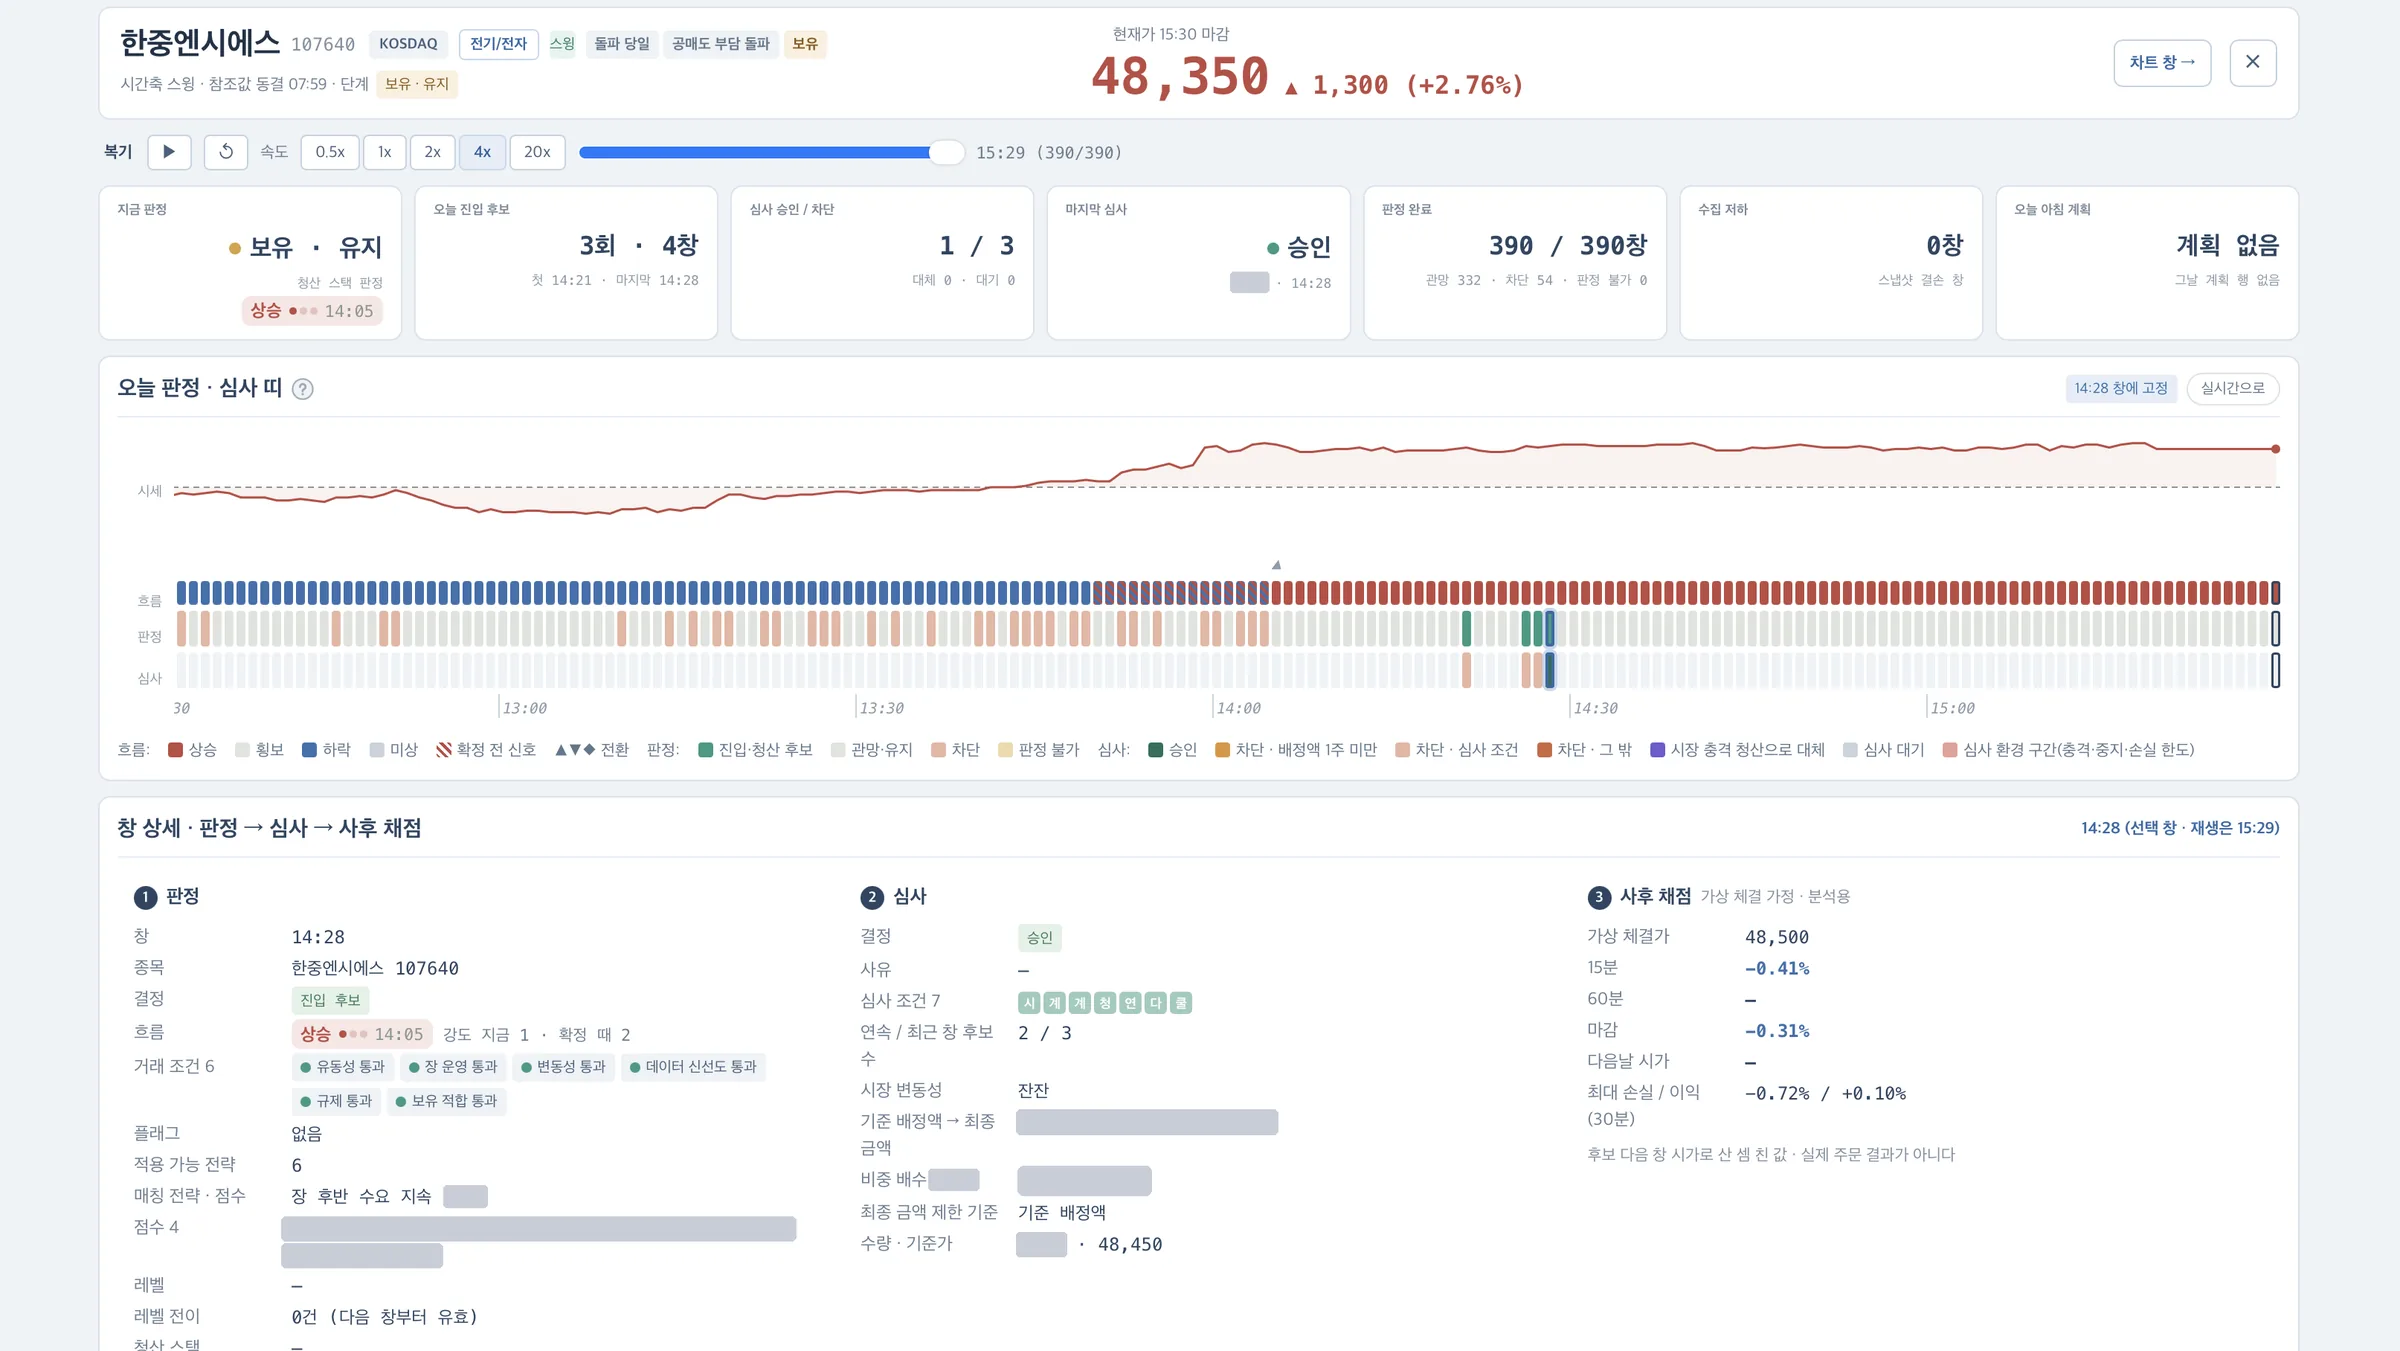Set replay speed to 0.5x

(x=330, y=152)
